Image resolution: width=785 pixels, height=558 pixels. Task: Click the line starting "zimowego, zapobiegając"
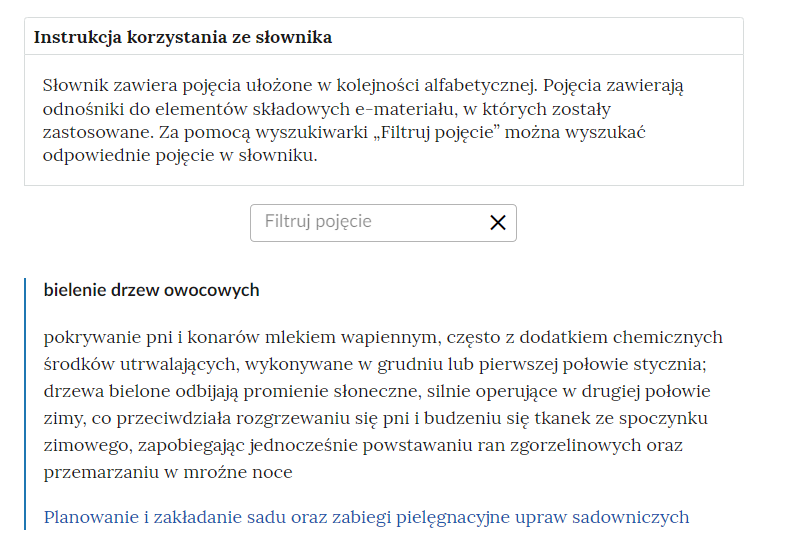pos(362,445)
